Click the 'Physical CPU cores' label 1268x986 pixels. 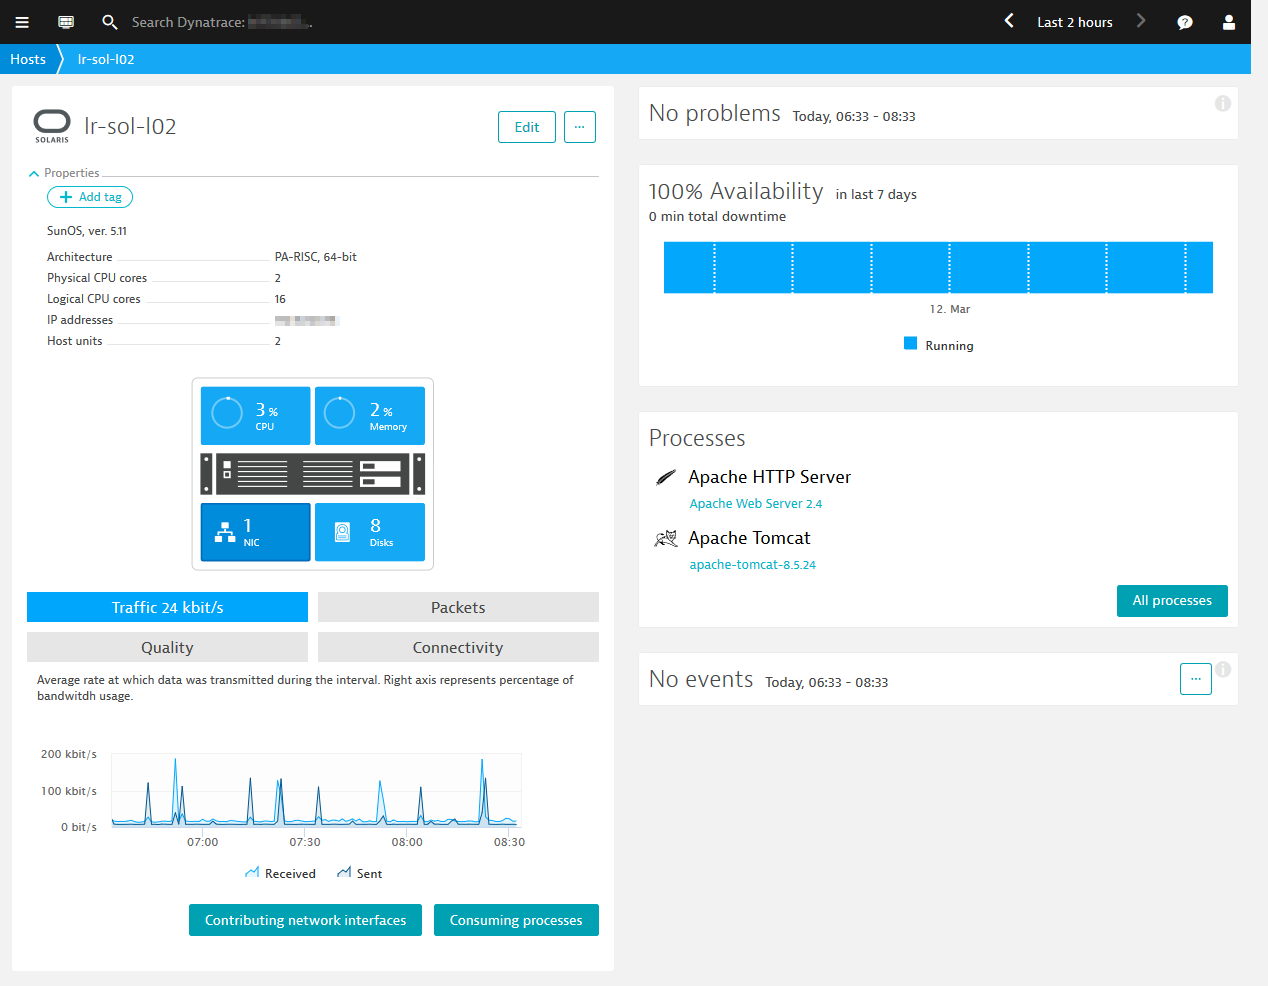pos(97,278)
